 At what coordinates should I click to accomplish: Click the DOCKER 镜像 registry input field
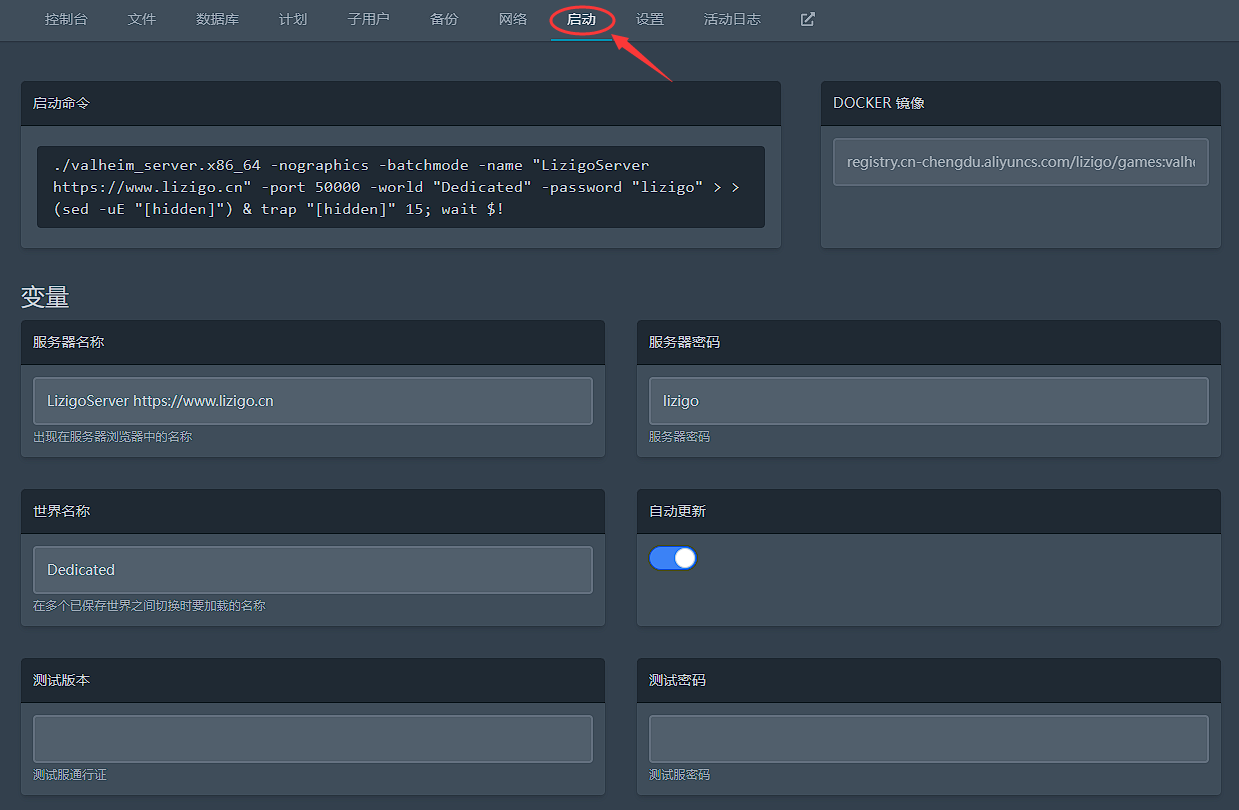[1021, 162]
